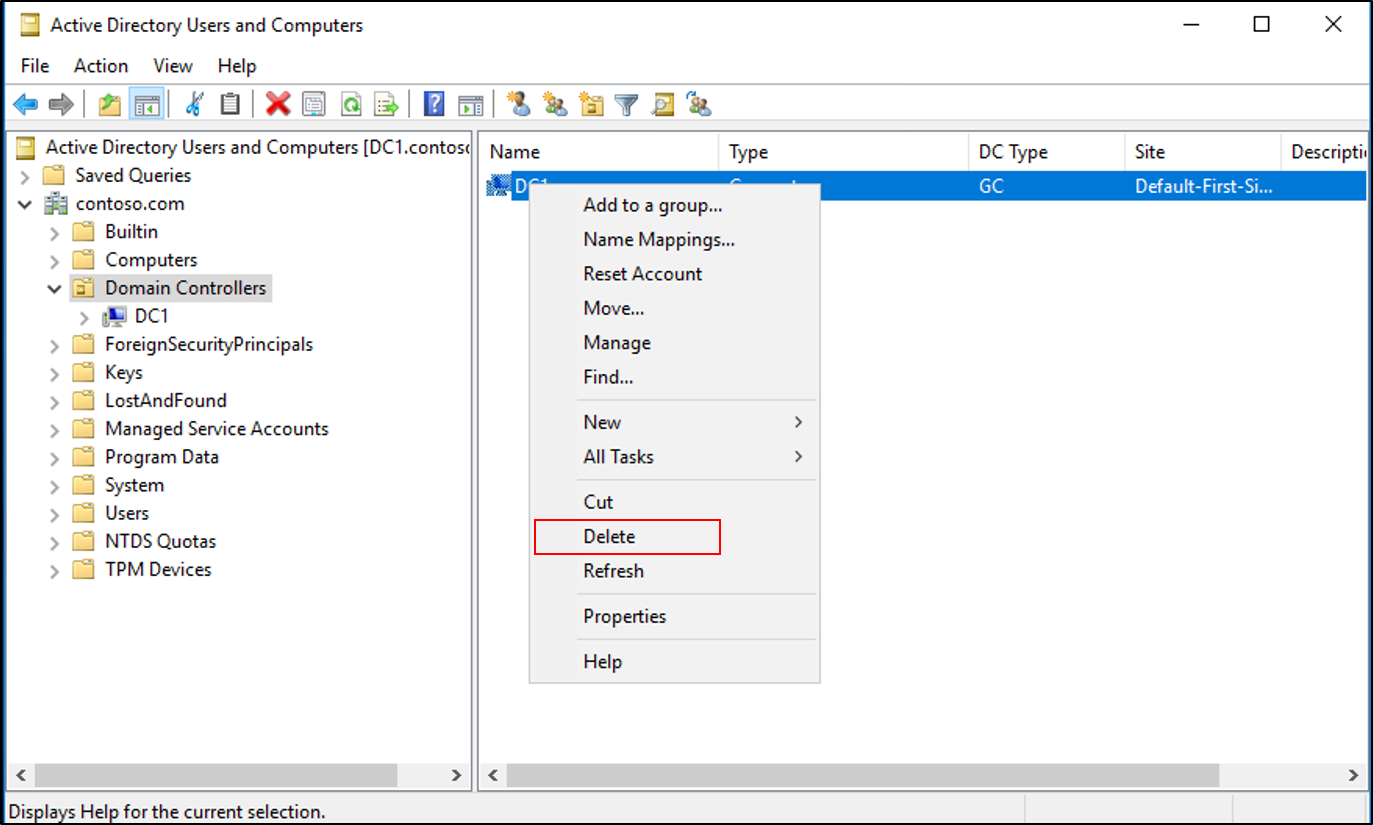Click the blue Help question mark icon
This screenshot has width=1373, height=825.
pyautogui.click(x=434, y=104)
